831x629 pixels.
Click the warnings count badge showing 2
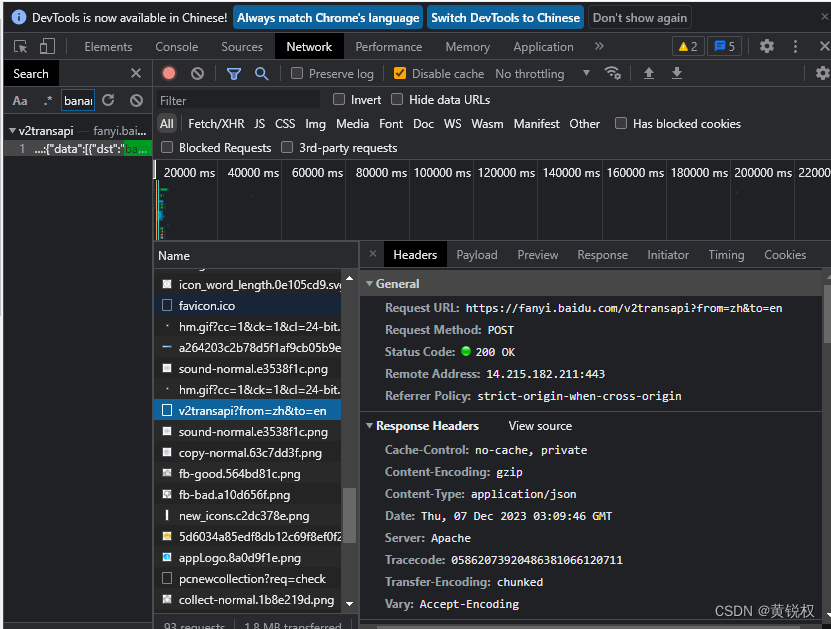click(x=688, y=47)
